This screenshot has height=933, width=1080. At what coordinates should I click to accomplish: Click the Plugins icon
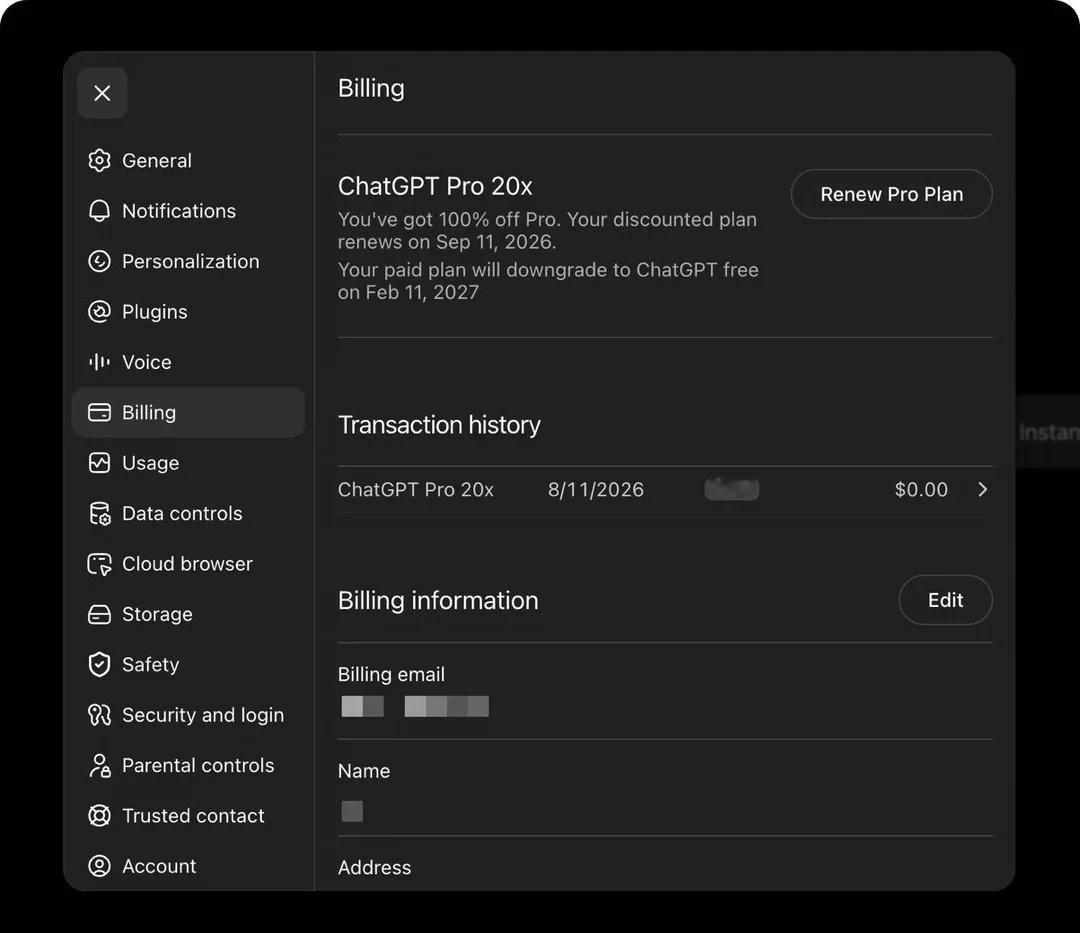[x=99, y=311]
